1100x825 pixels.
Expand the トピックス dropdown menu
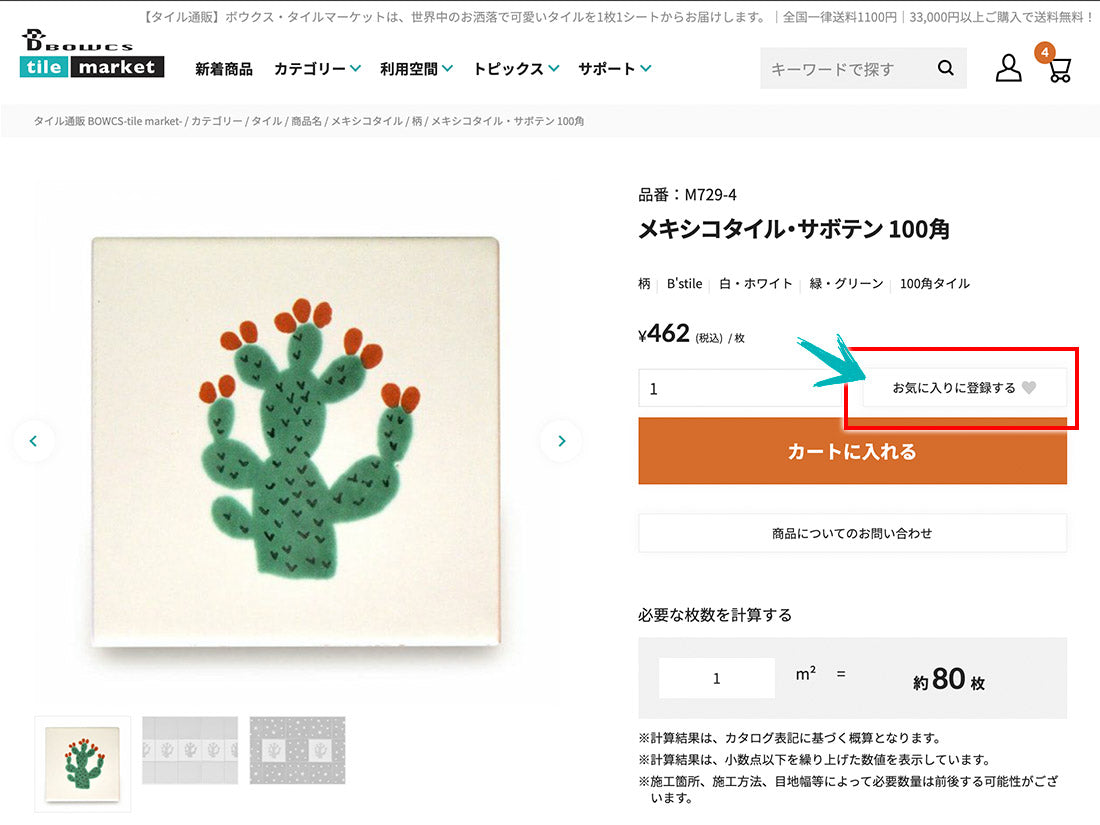(515, 69)
